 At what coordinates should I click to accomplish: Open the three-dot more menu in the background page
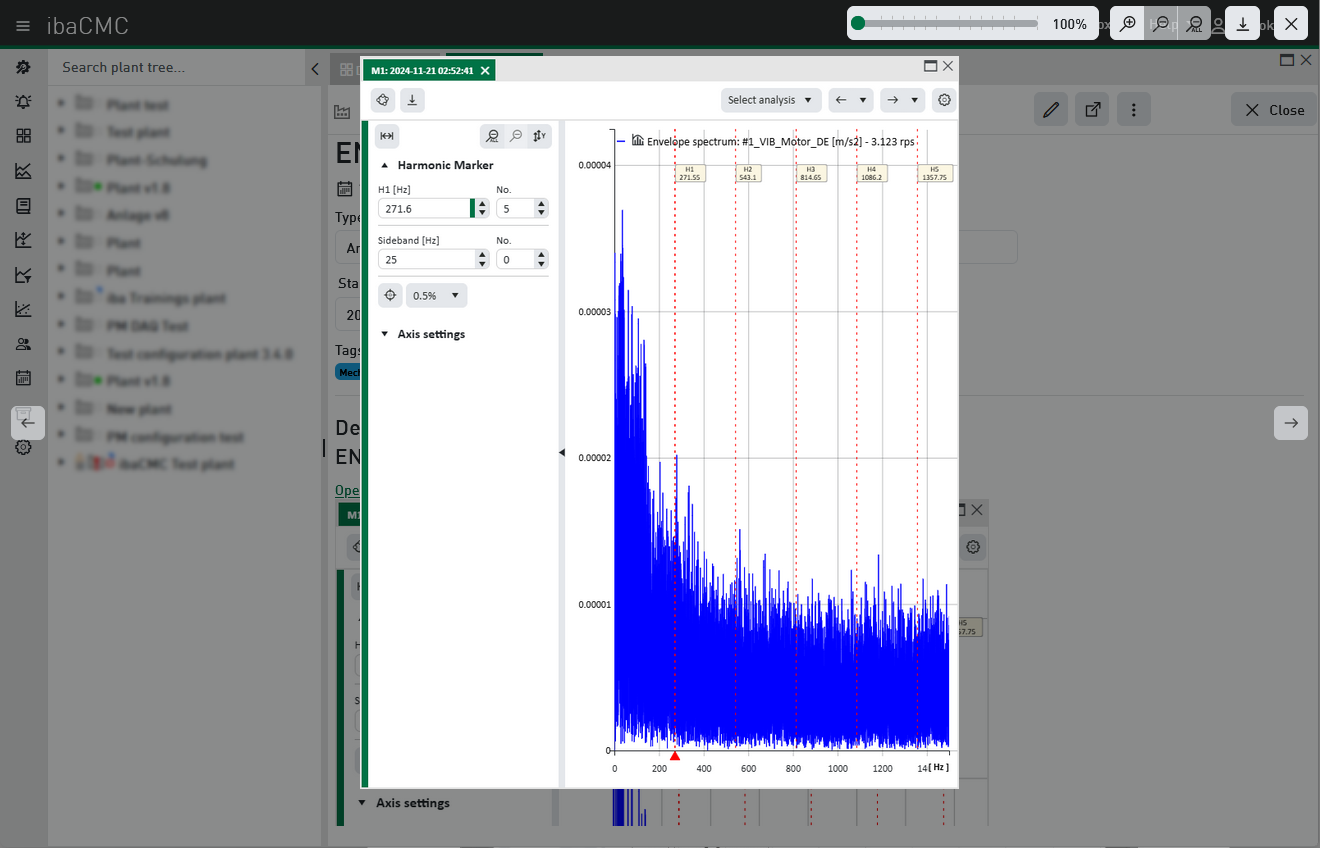coord(1134,110)
